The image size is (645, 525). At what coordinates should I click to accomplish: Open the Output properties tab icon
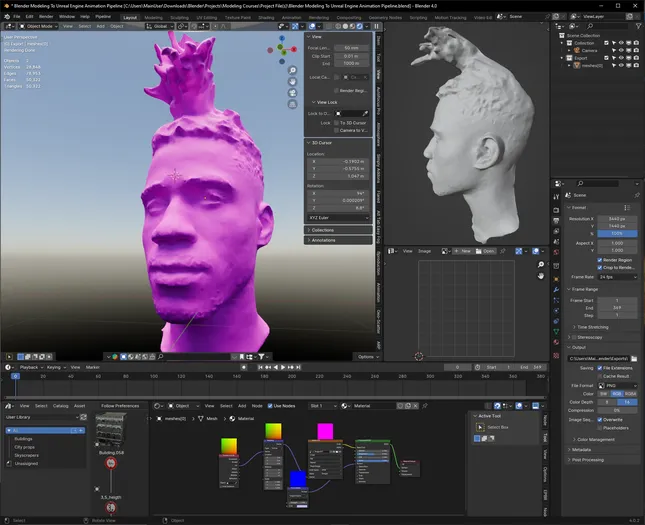click(x=556, y=221)
